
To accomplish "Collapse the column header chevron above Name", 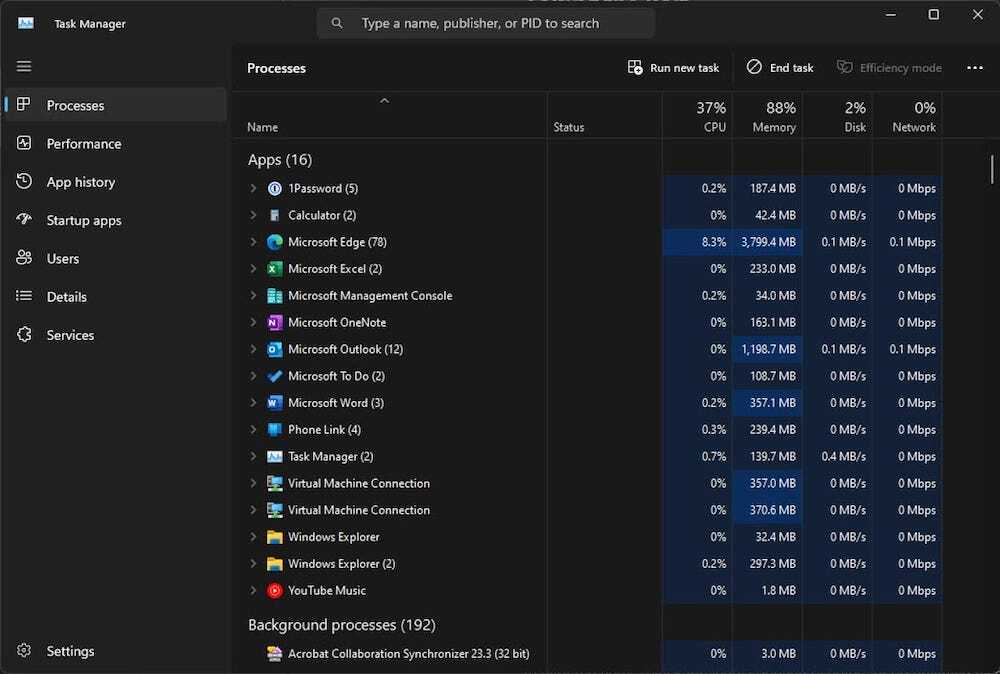I will pos(384,101).
